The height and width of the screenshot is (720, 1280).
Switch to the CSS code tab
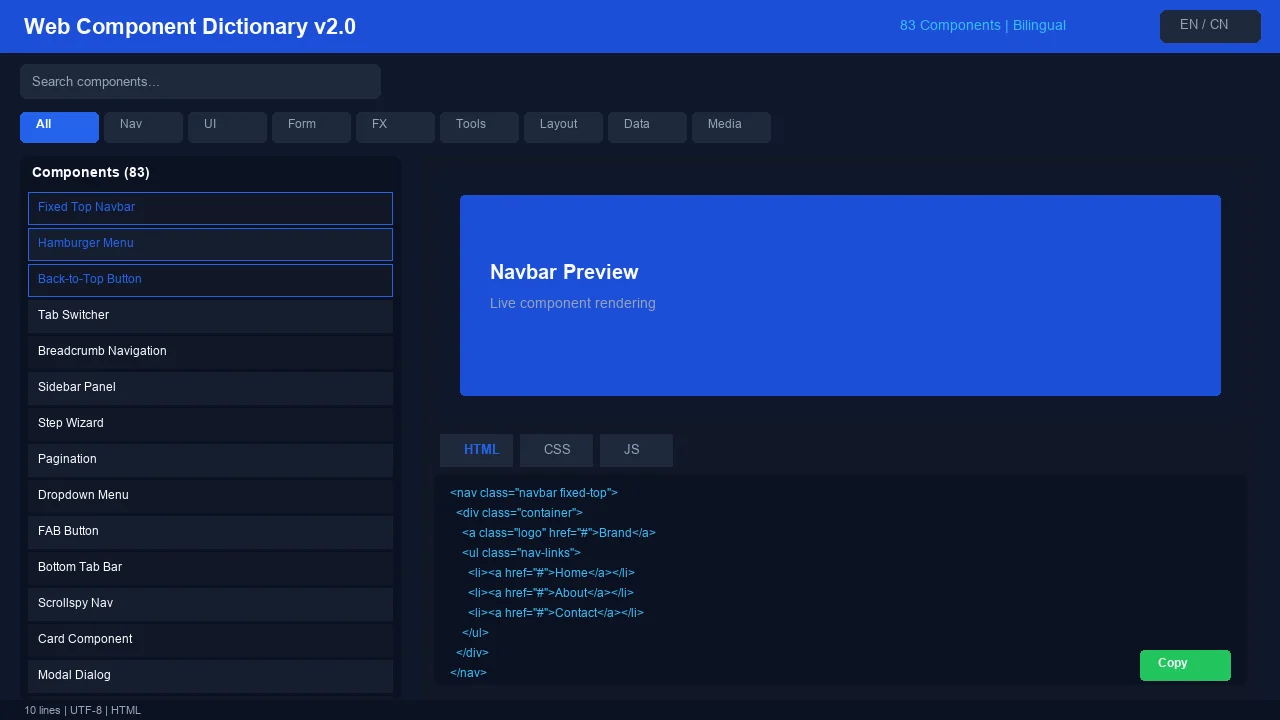pyautogui.click(x=557, y=450)
